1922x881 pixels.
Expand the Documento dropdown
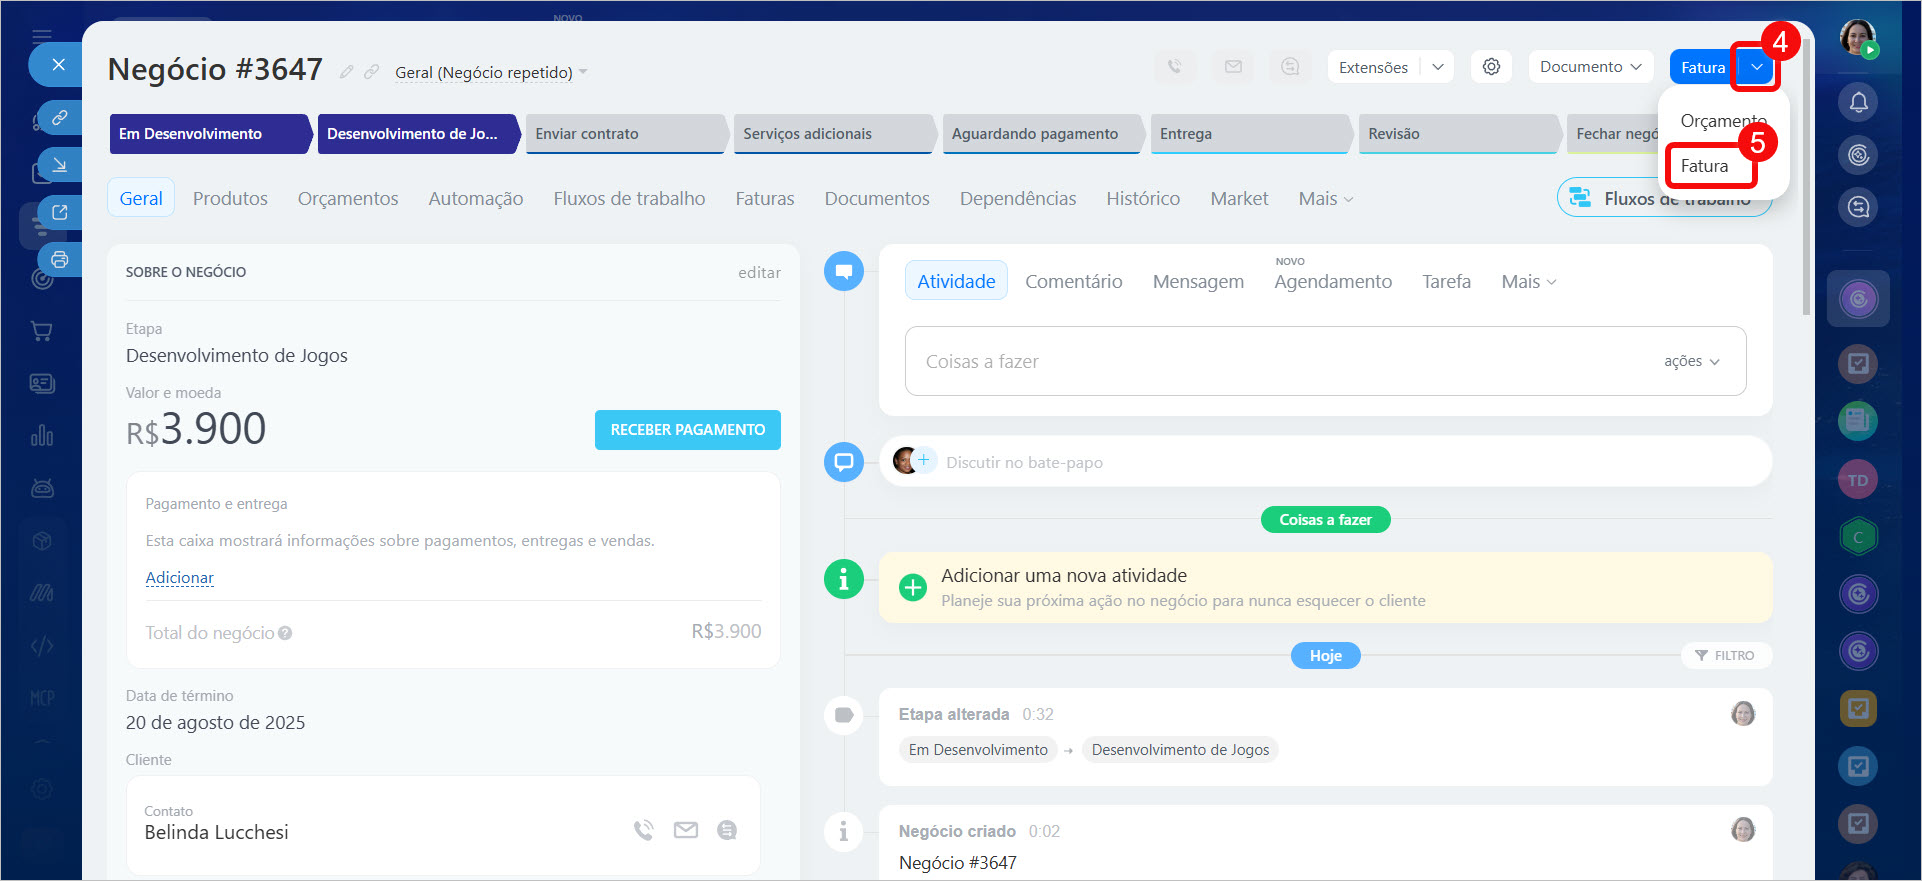point(1590,67)
